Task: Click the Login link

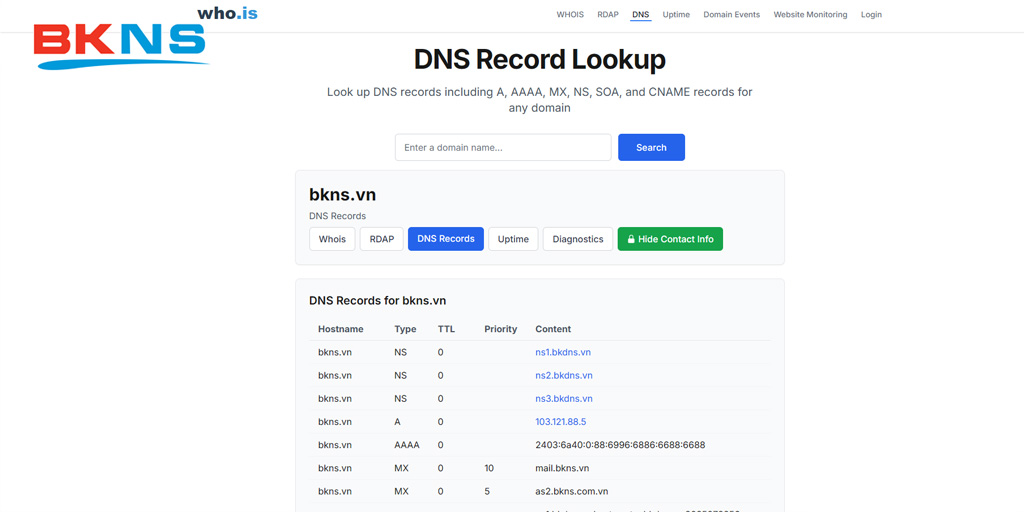Action: 871,15
